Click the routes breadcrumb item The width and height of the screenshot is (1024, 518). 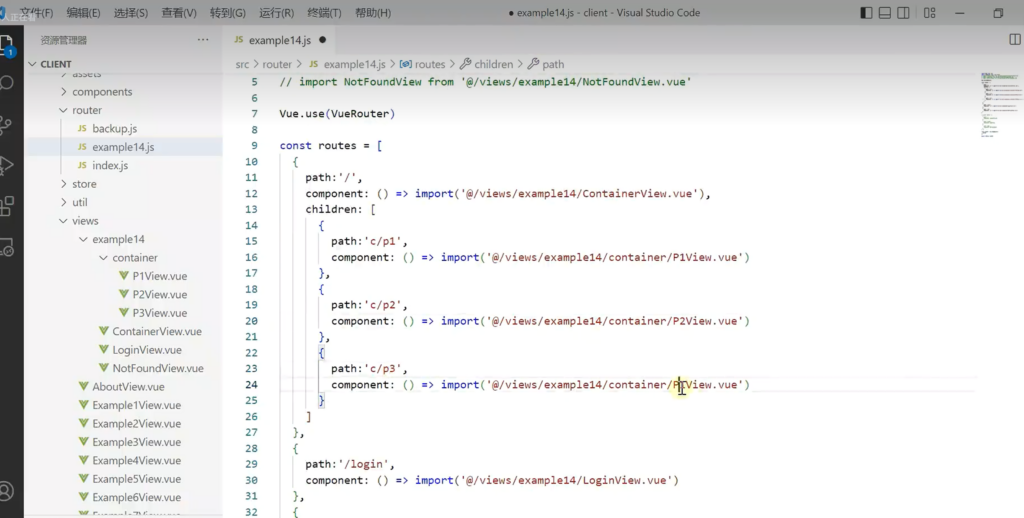click(429, 64)
